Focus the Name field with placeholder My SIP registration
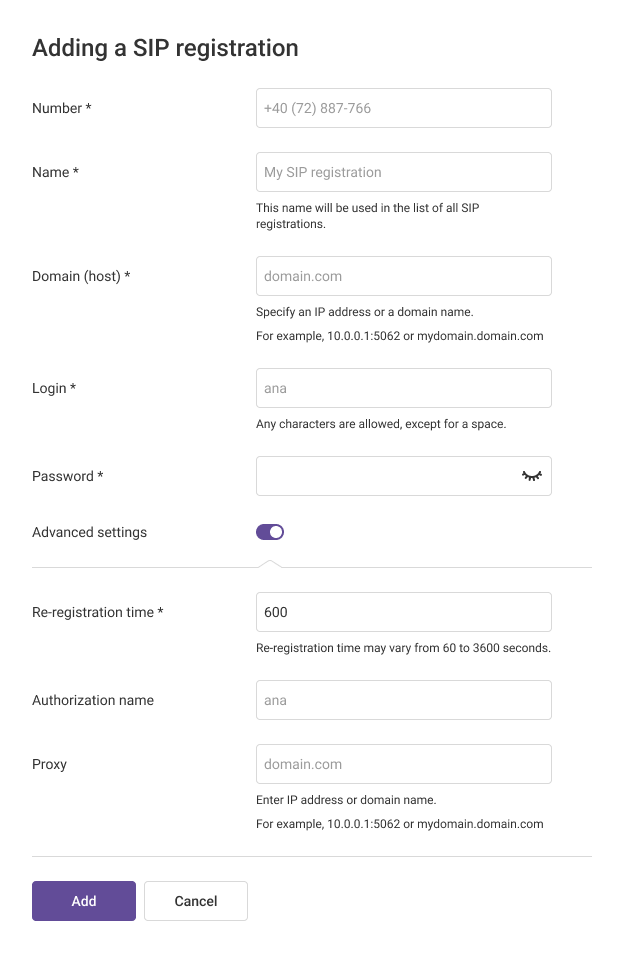Screen dimensions: 624x969 pos(403,172)
